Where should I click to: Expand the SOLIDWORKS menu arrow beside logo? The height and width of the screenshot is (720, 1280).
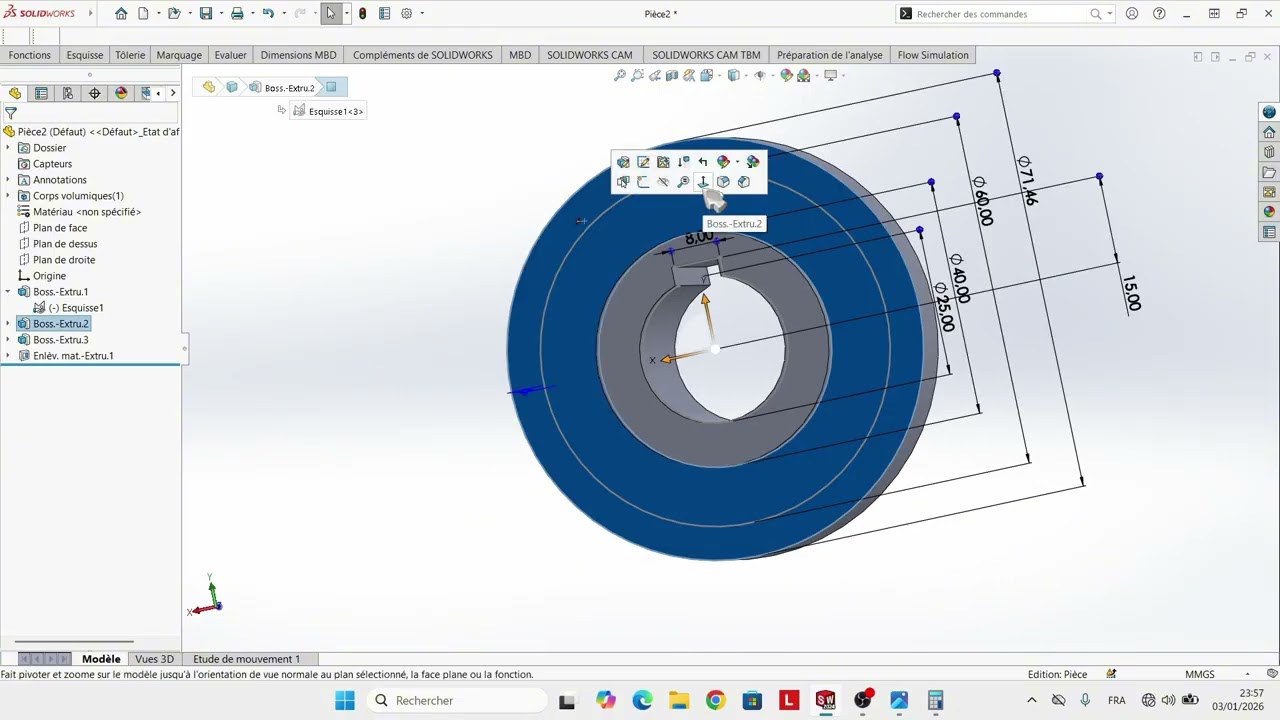(x=90, y=14)
